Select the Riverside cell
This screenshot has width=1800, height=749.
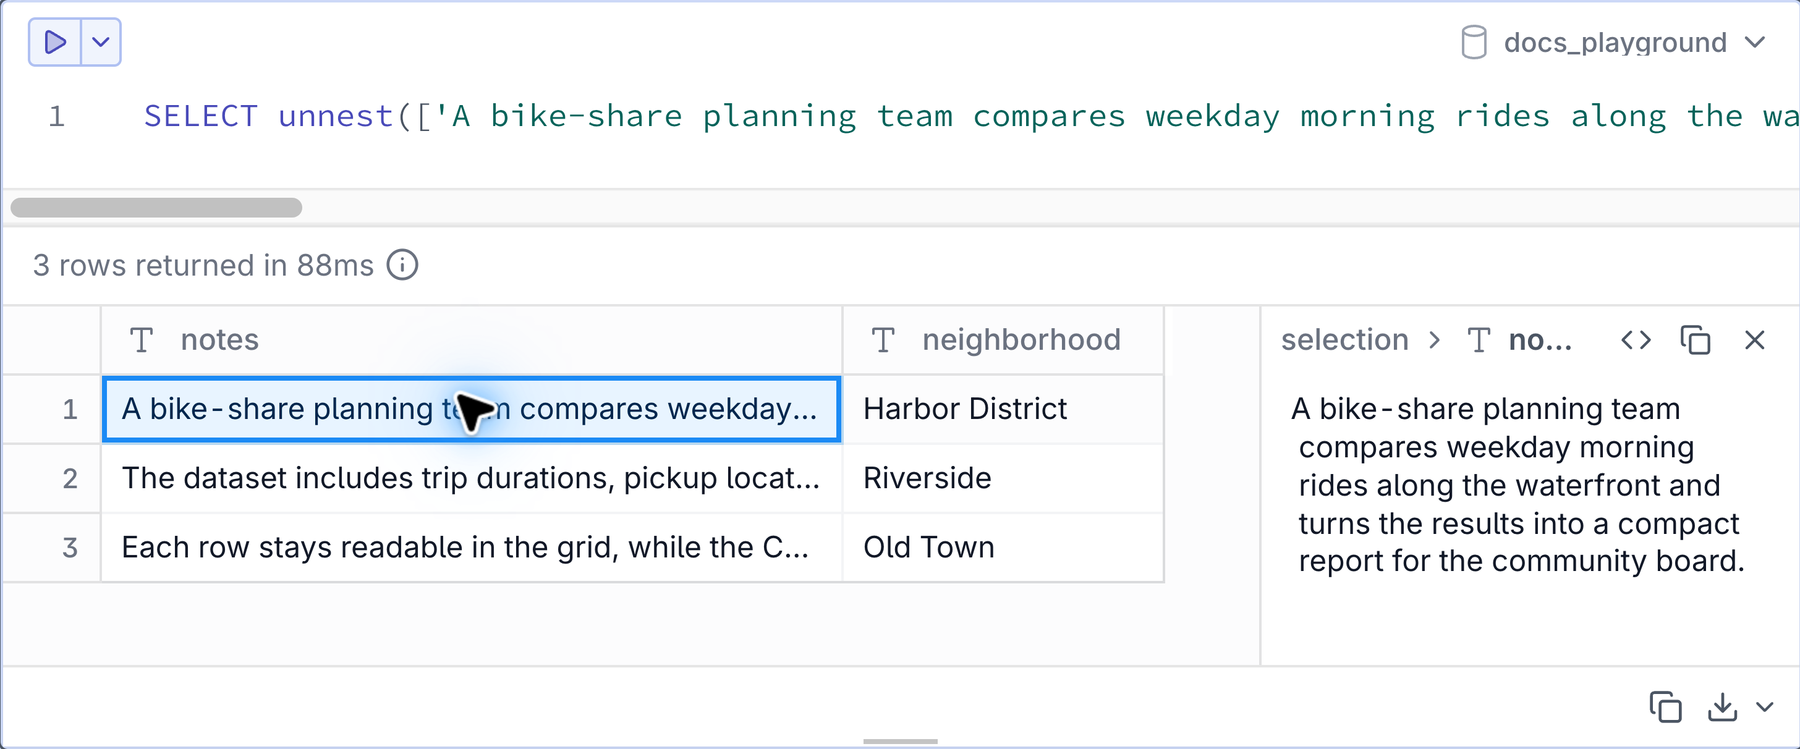click(x=1003, y=478)
